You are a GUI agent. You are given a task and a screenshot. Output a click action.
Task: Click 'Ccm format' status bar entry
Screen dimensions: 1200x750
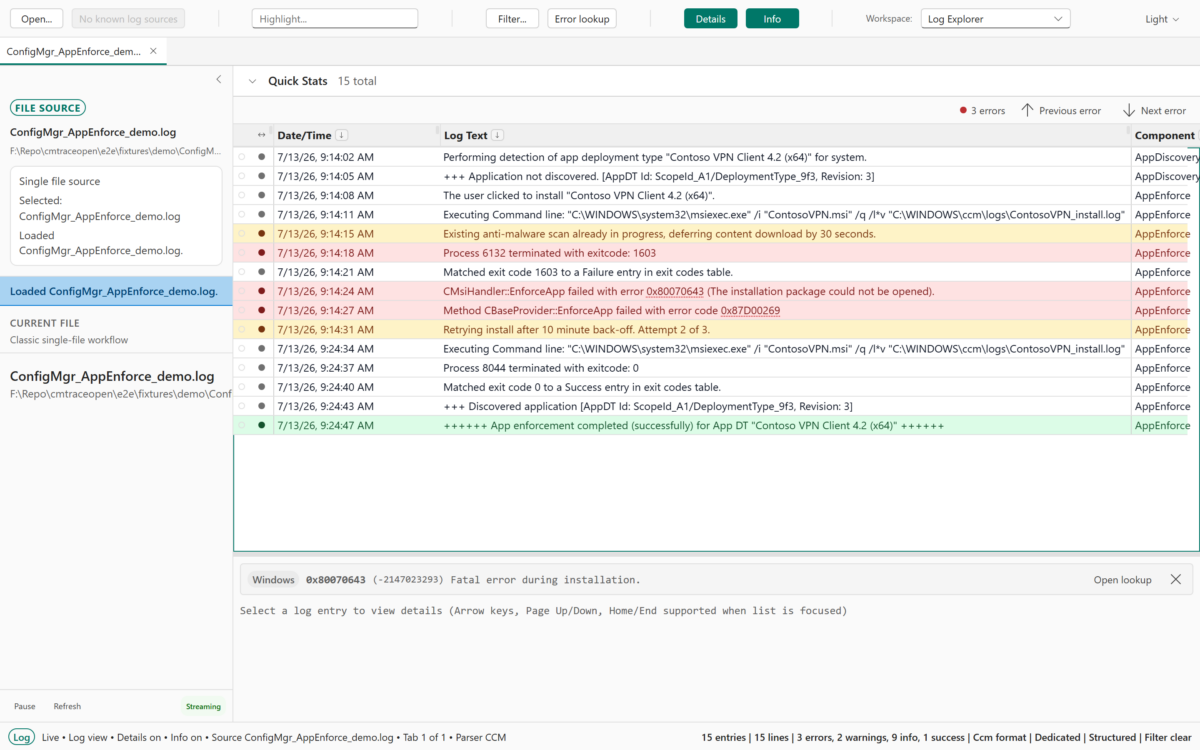pyautogui.click(x=999, y=737)
